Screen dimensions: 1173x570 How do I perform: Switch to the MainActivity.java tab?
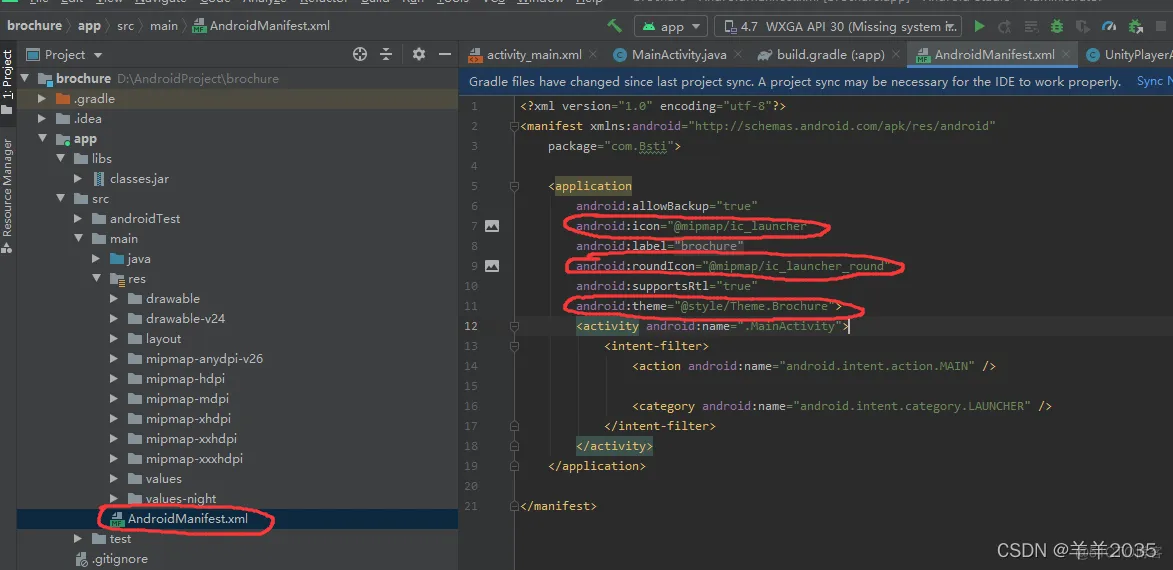[x=679, y=55]
